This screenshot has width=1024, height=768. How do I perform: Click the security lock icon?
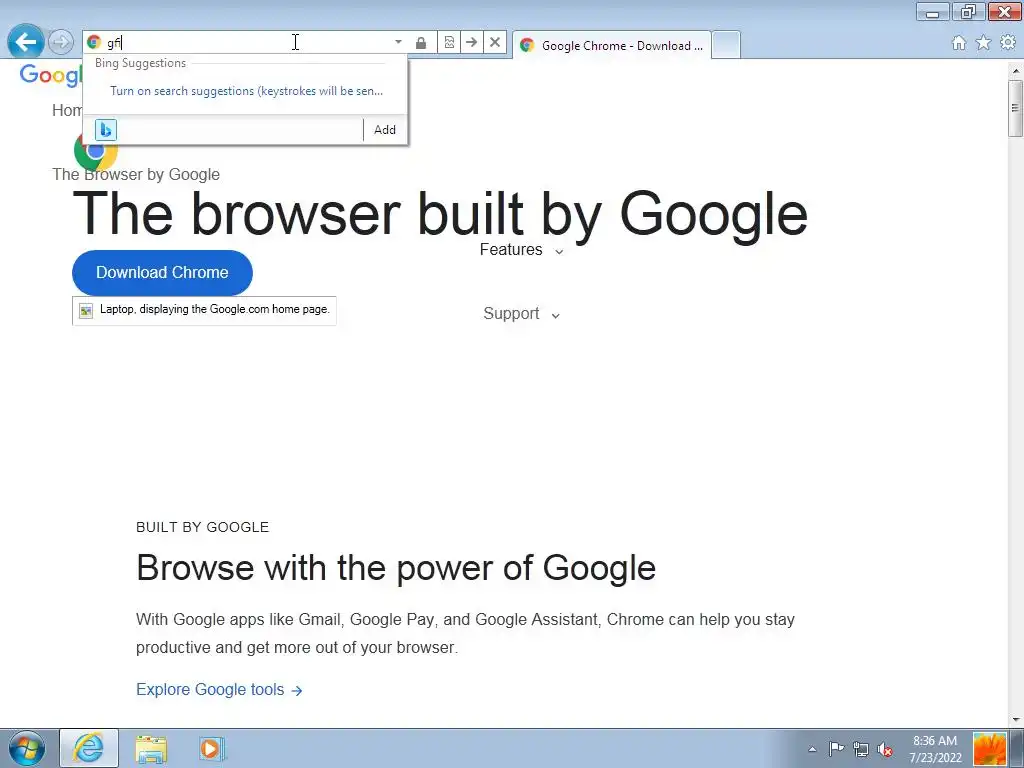pyautogui.click(x=421, y=43)
